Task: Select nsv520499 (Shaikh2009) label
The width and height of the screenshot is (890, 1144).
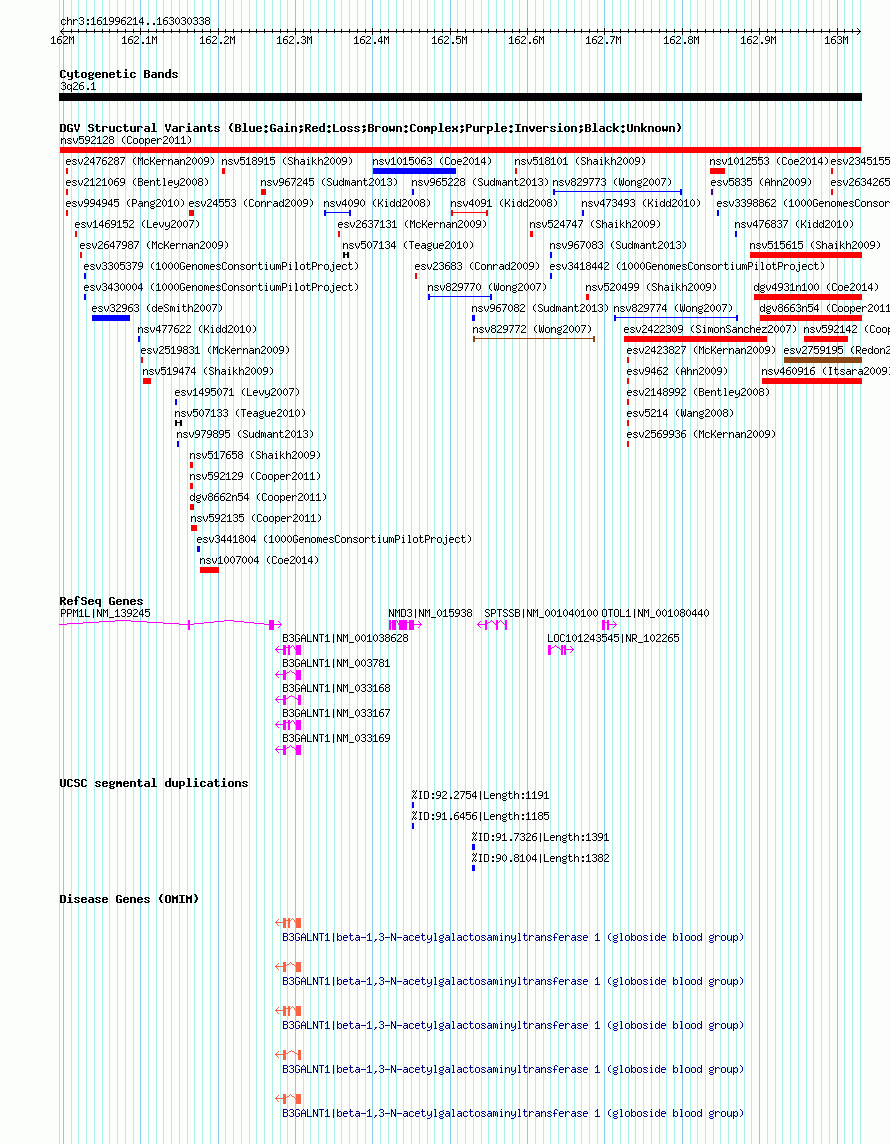Action: pyautogui.click(x=651, y=287)
